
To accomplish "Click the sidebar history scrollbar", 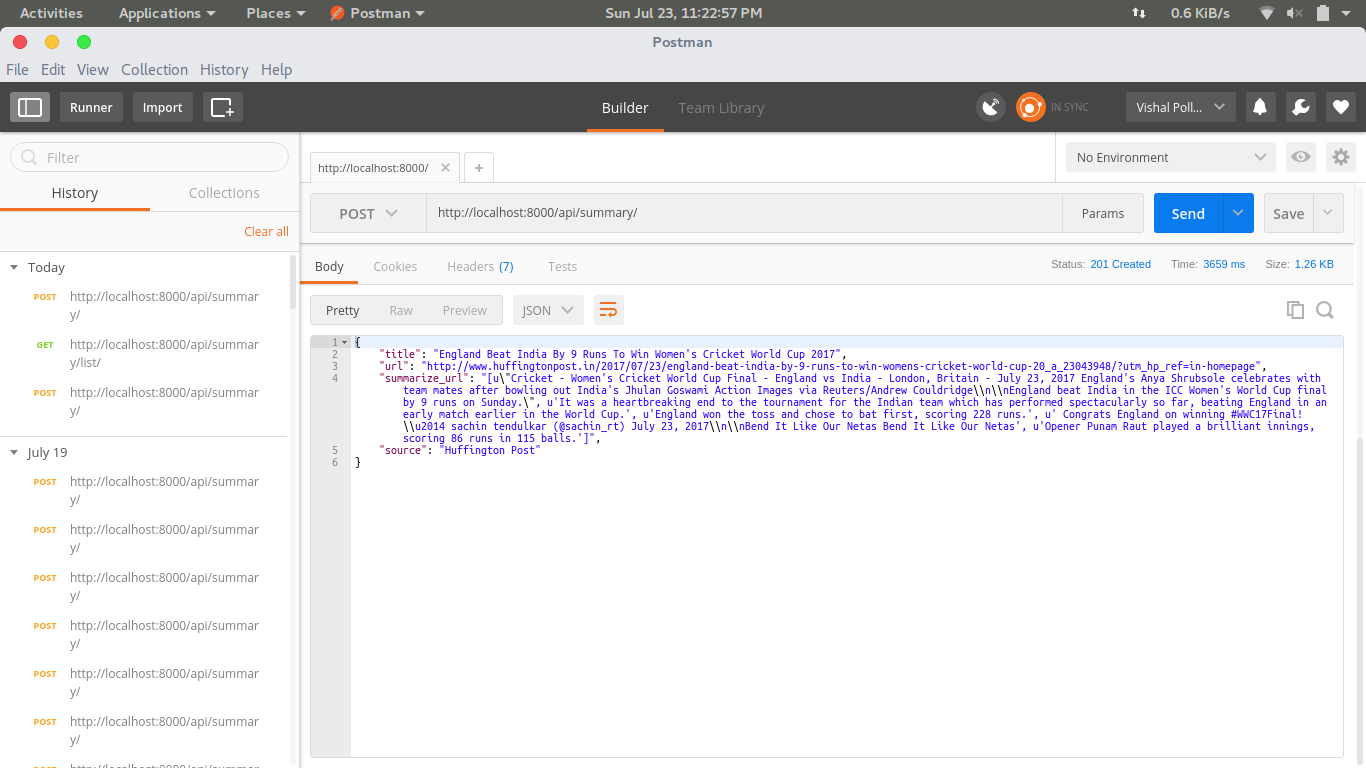I will pos(293,282).
